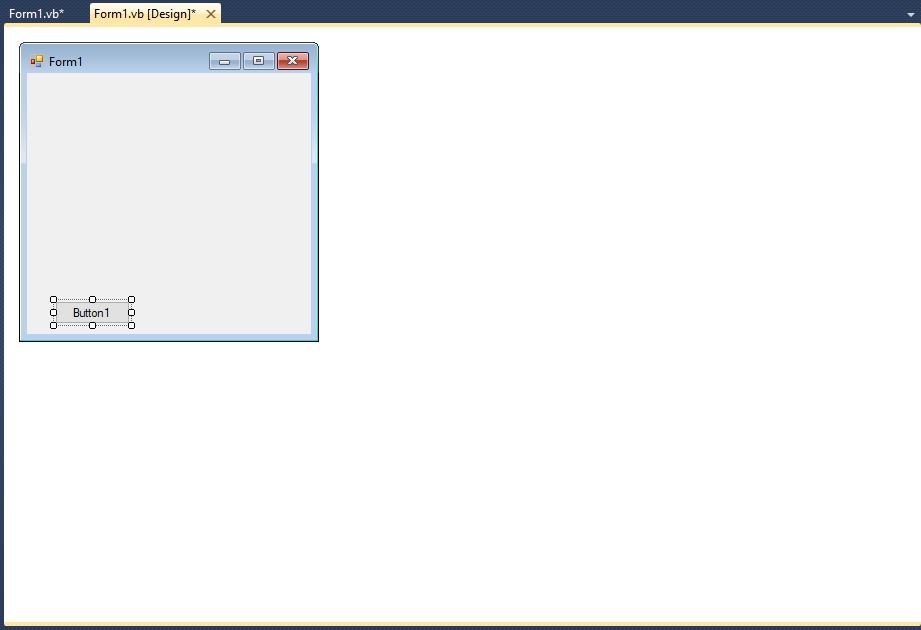
Task: Click the top-left selection handle of Button1
Action: click(52, 298)
